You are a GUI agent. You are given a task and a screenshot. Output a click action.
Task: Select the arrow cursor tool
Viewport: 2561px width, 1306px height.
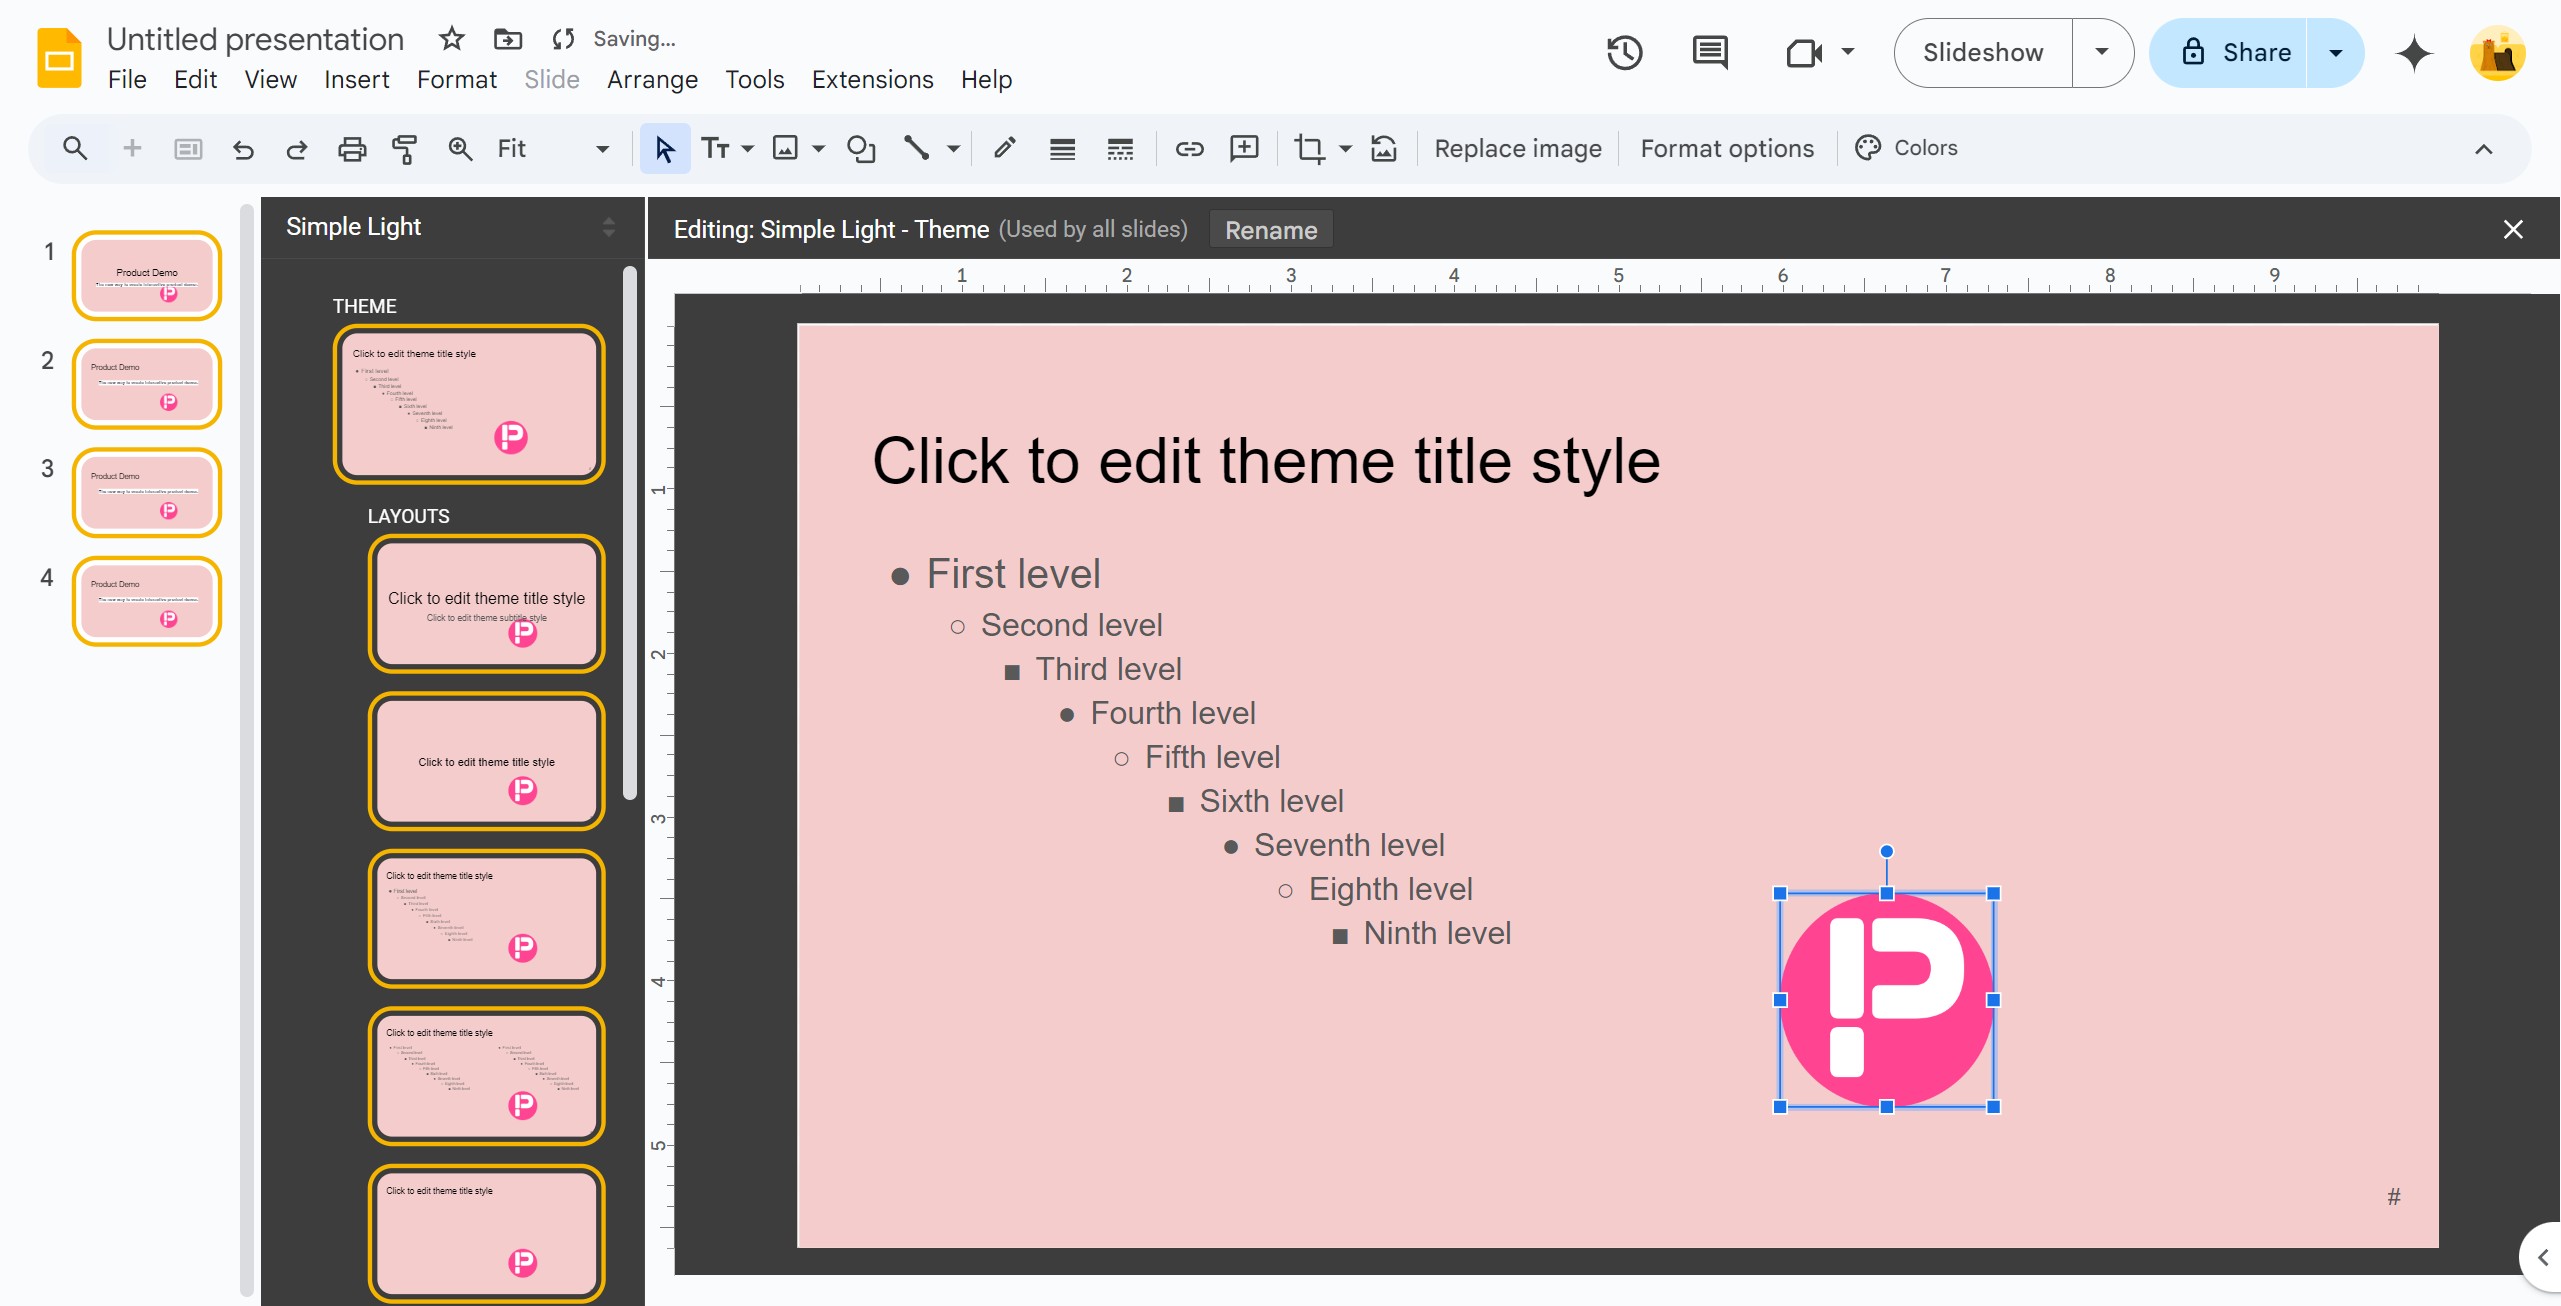click(x=665, y=149)
